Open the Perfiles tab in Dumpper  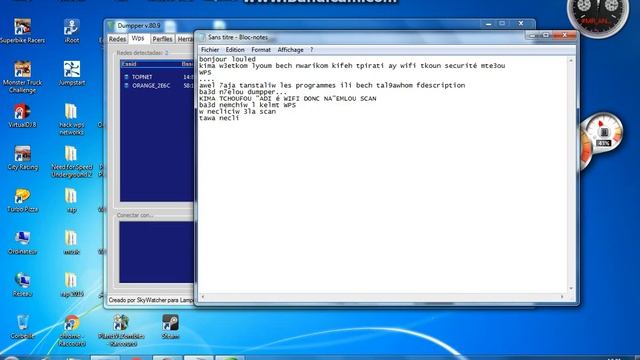(162, 39)
